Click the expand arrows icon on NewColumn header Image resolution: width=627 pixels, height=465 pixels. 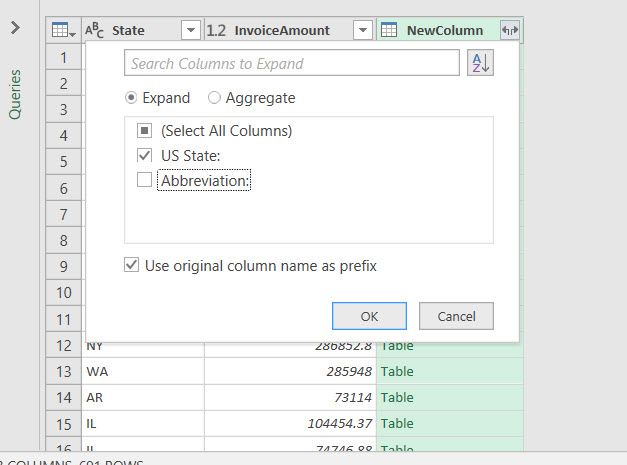(x=509, y=31)
